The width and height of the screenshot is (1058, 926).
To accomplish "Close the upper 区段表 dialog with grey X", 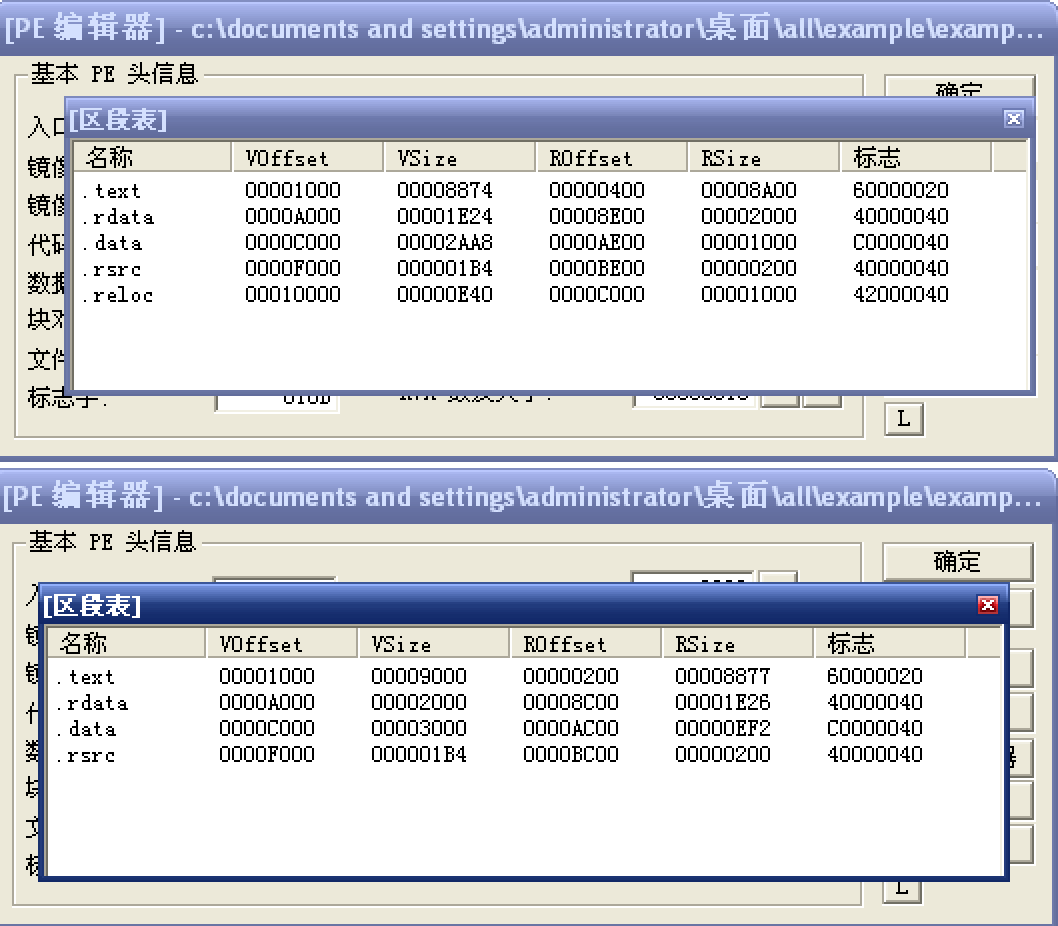I will point(1013,119).
